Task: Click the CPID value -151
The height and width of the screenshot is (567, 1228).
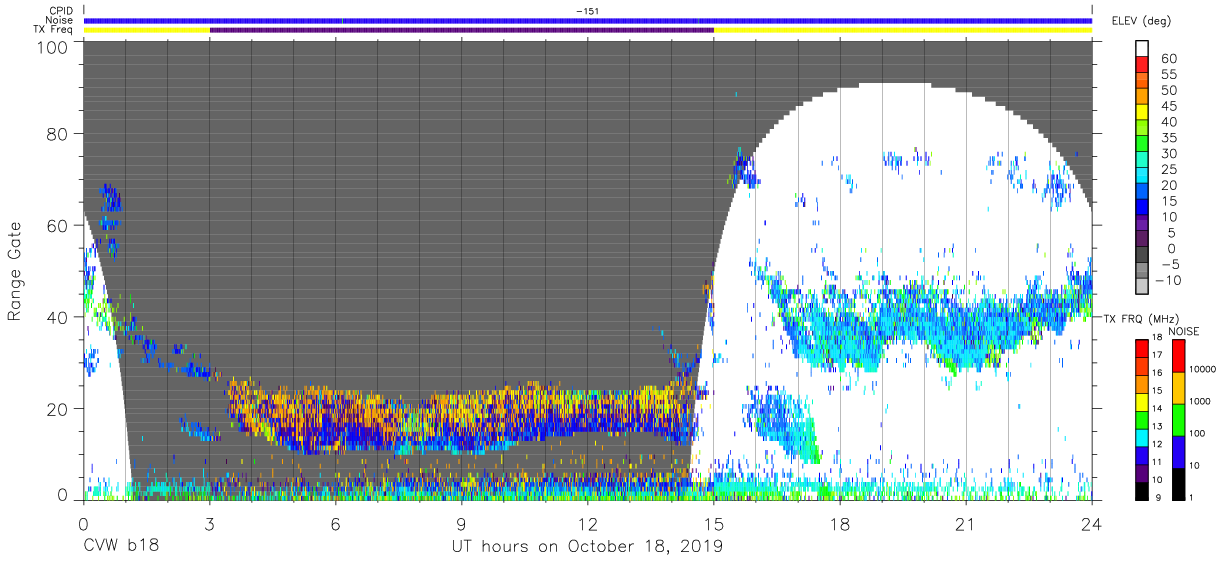Action: [587, 11]
